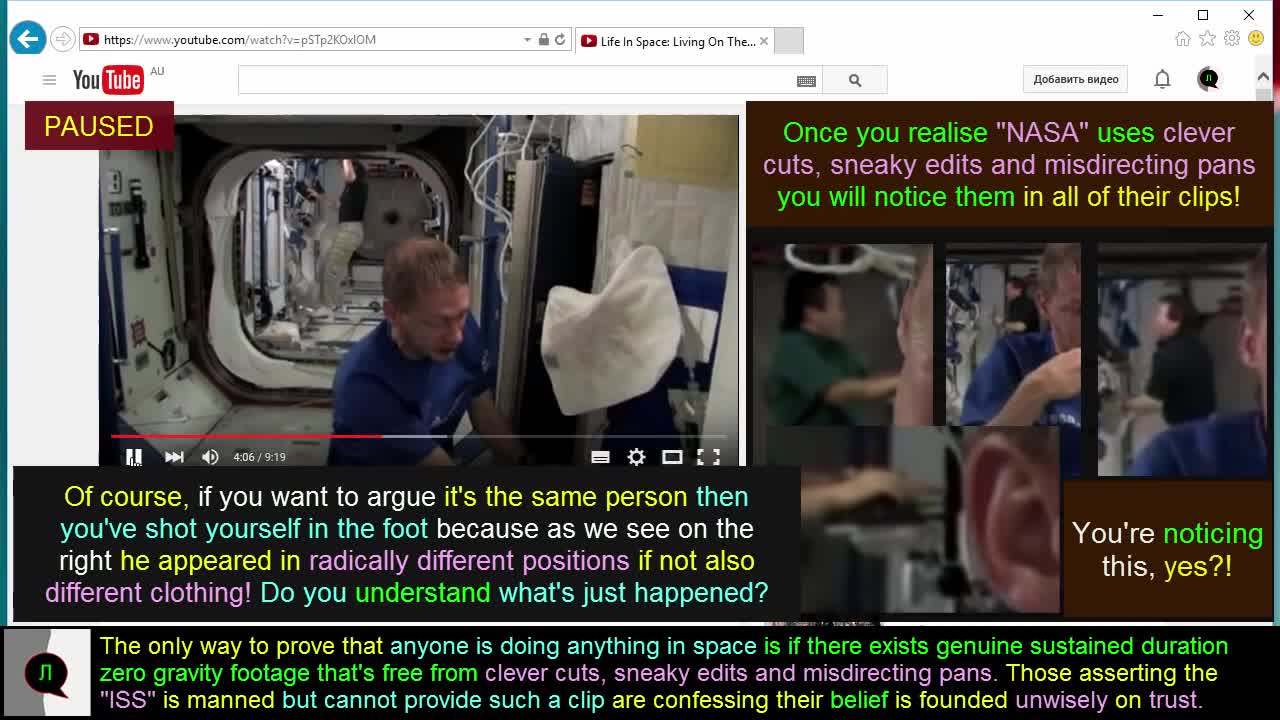Open browser Home icon
The image size is (1280, 720).
coord(1183,39)
